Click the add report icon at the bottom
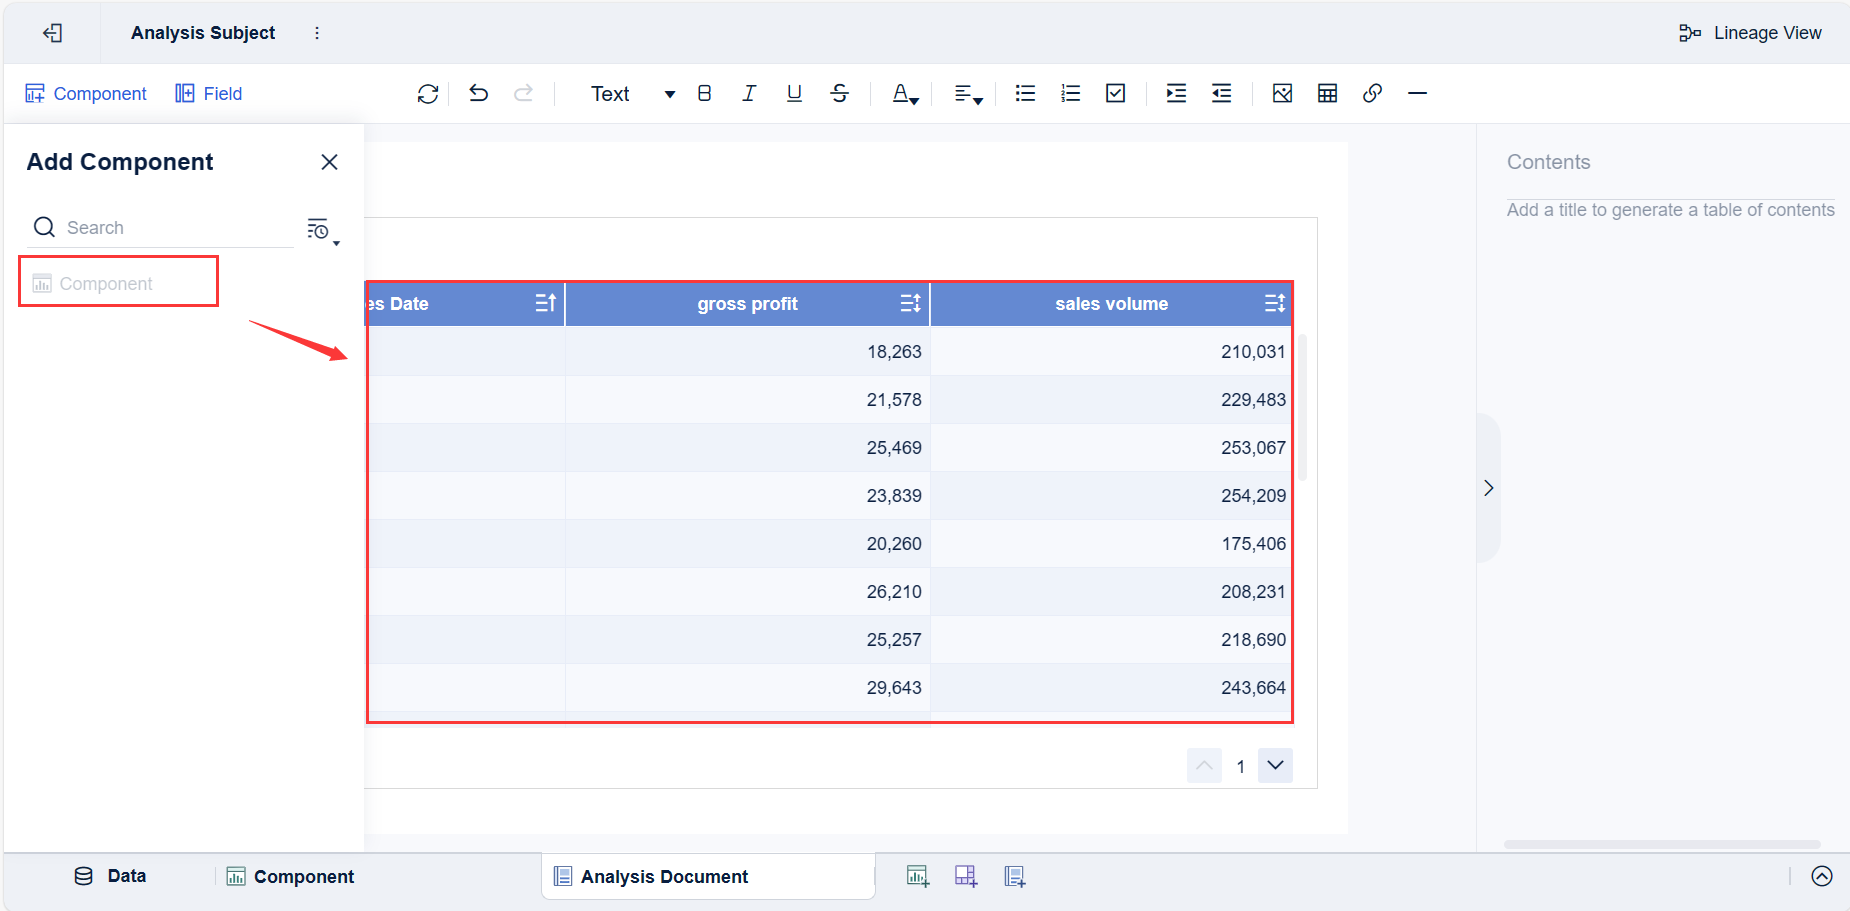The image size is (1850, 911). point(1015,875)
